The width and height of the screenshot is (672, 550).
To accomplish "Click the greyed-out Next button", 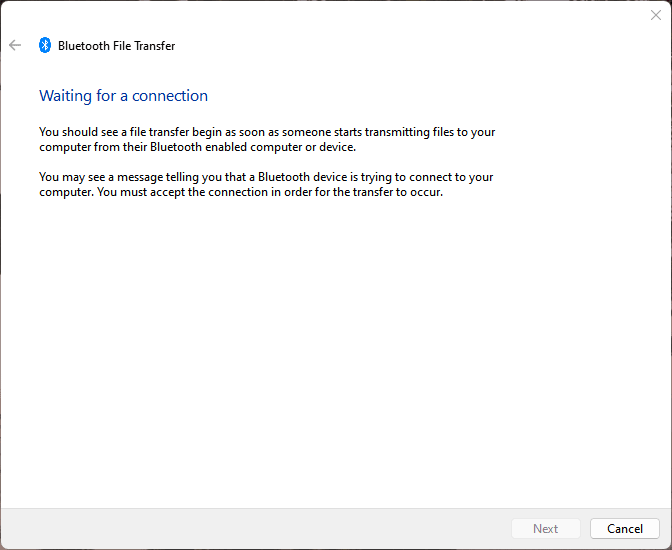I will [546, 529].
